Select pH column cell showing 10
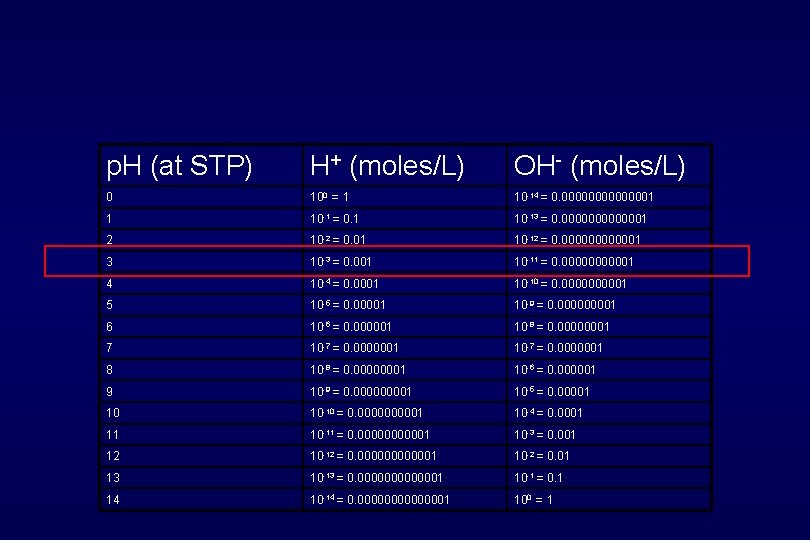 [113, 413]
